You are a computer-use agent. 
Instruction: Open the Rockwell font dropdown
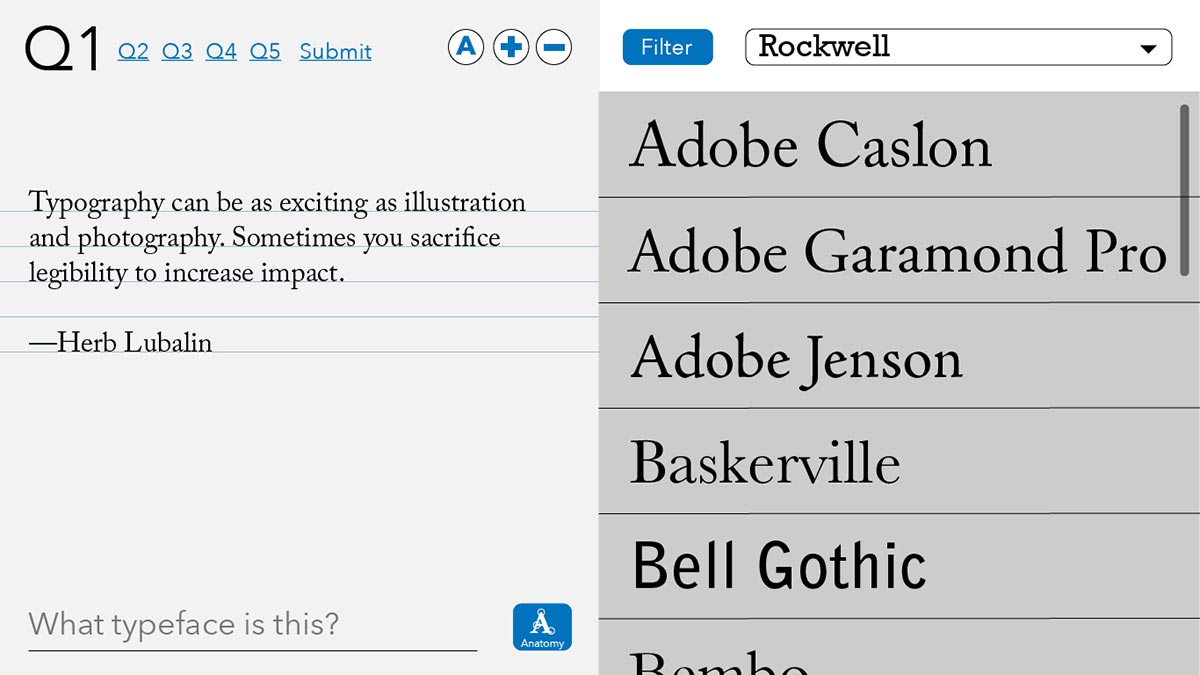pyautogui.click(x=958, y=47)
